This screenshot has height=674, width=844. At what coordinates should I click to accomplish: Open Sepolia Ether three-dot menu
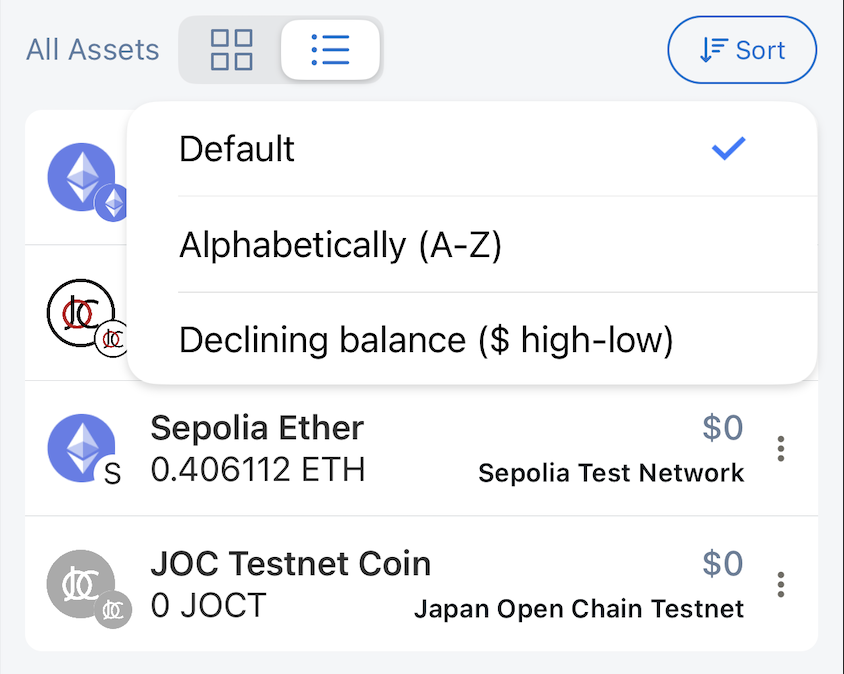[781, 449]
